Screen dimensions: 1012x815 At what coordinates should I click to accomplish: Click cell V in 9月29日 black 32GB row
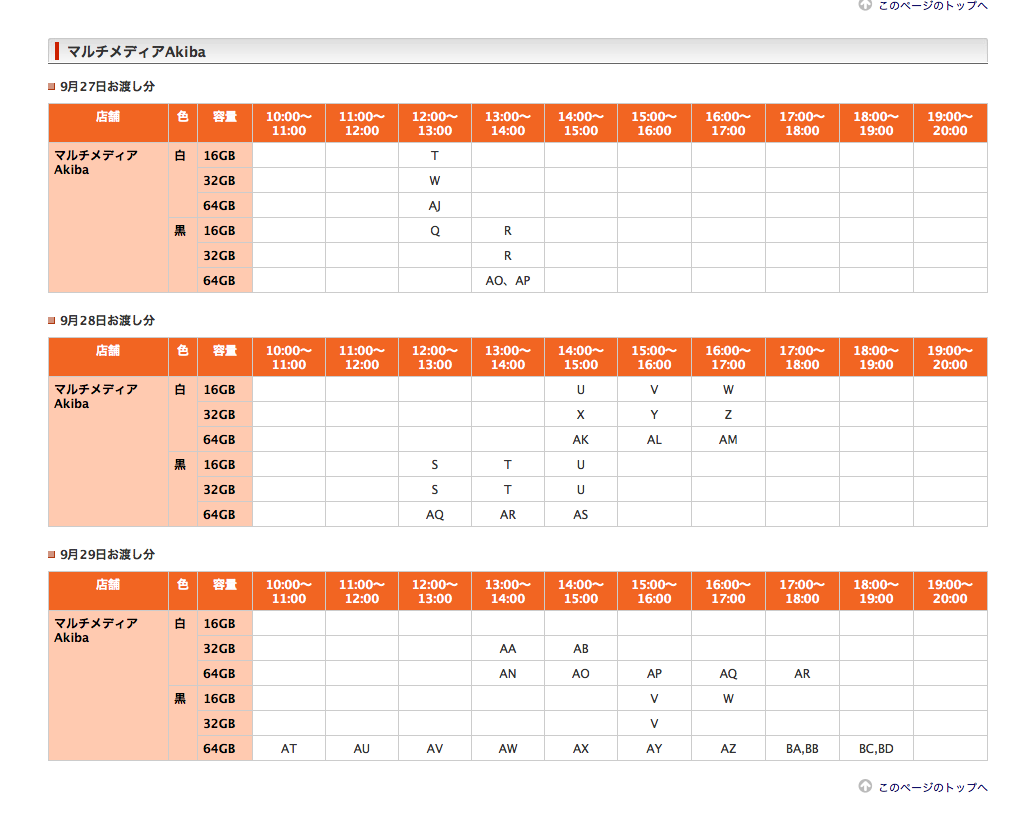coord(654,723)
